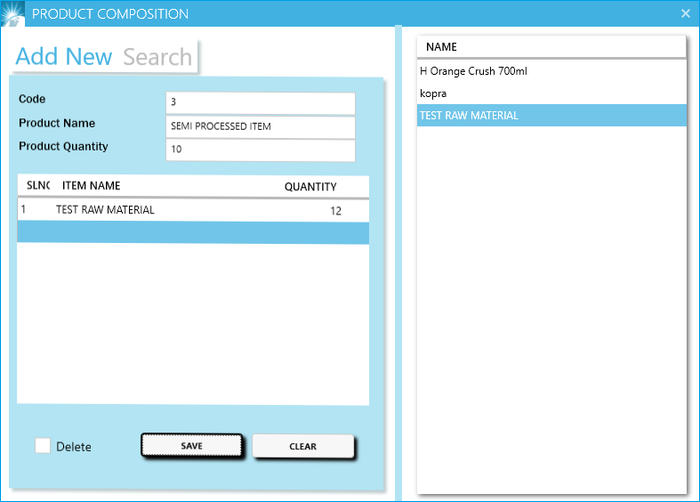
Task: Enable the Delete checkbox
Action: (43, 446)
